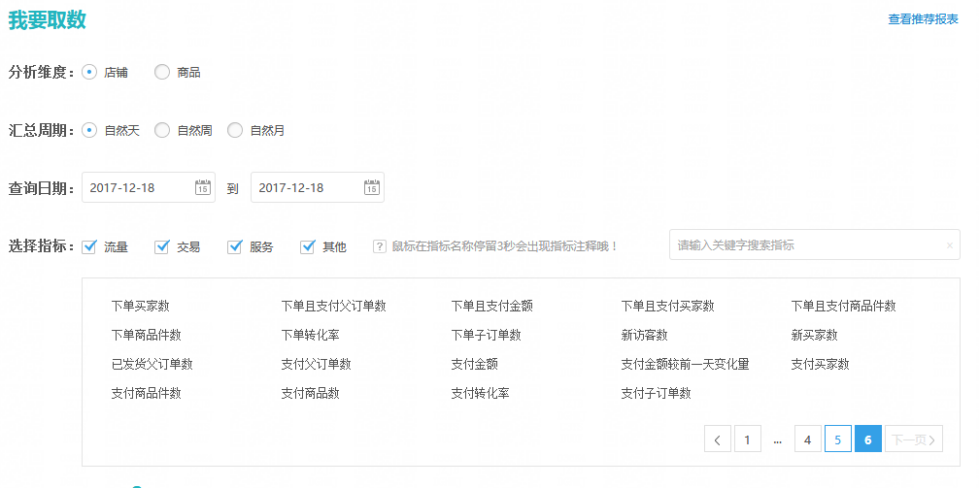
Task: Select indicator 下单且支付金额
Action: (x=492, y=306)
